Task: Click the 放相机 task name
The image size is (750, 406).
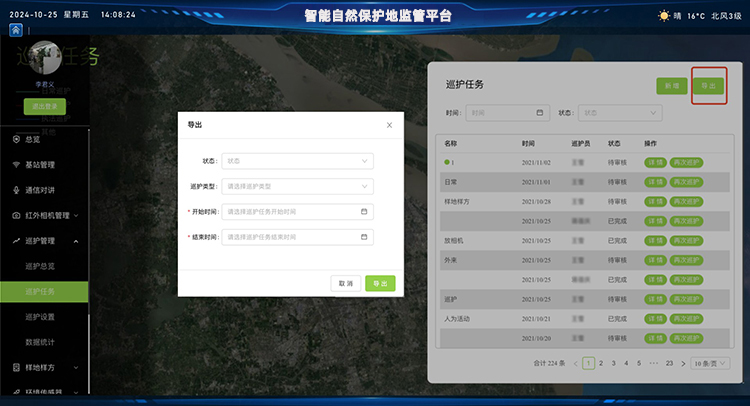Action: pyautogui.click(x=453, y=241)
